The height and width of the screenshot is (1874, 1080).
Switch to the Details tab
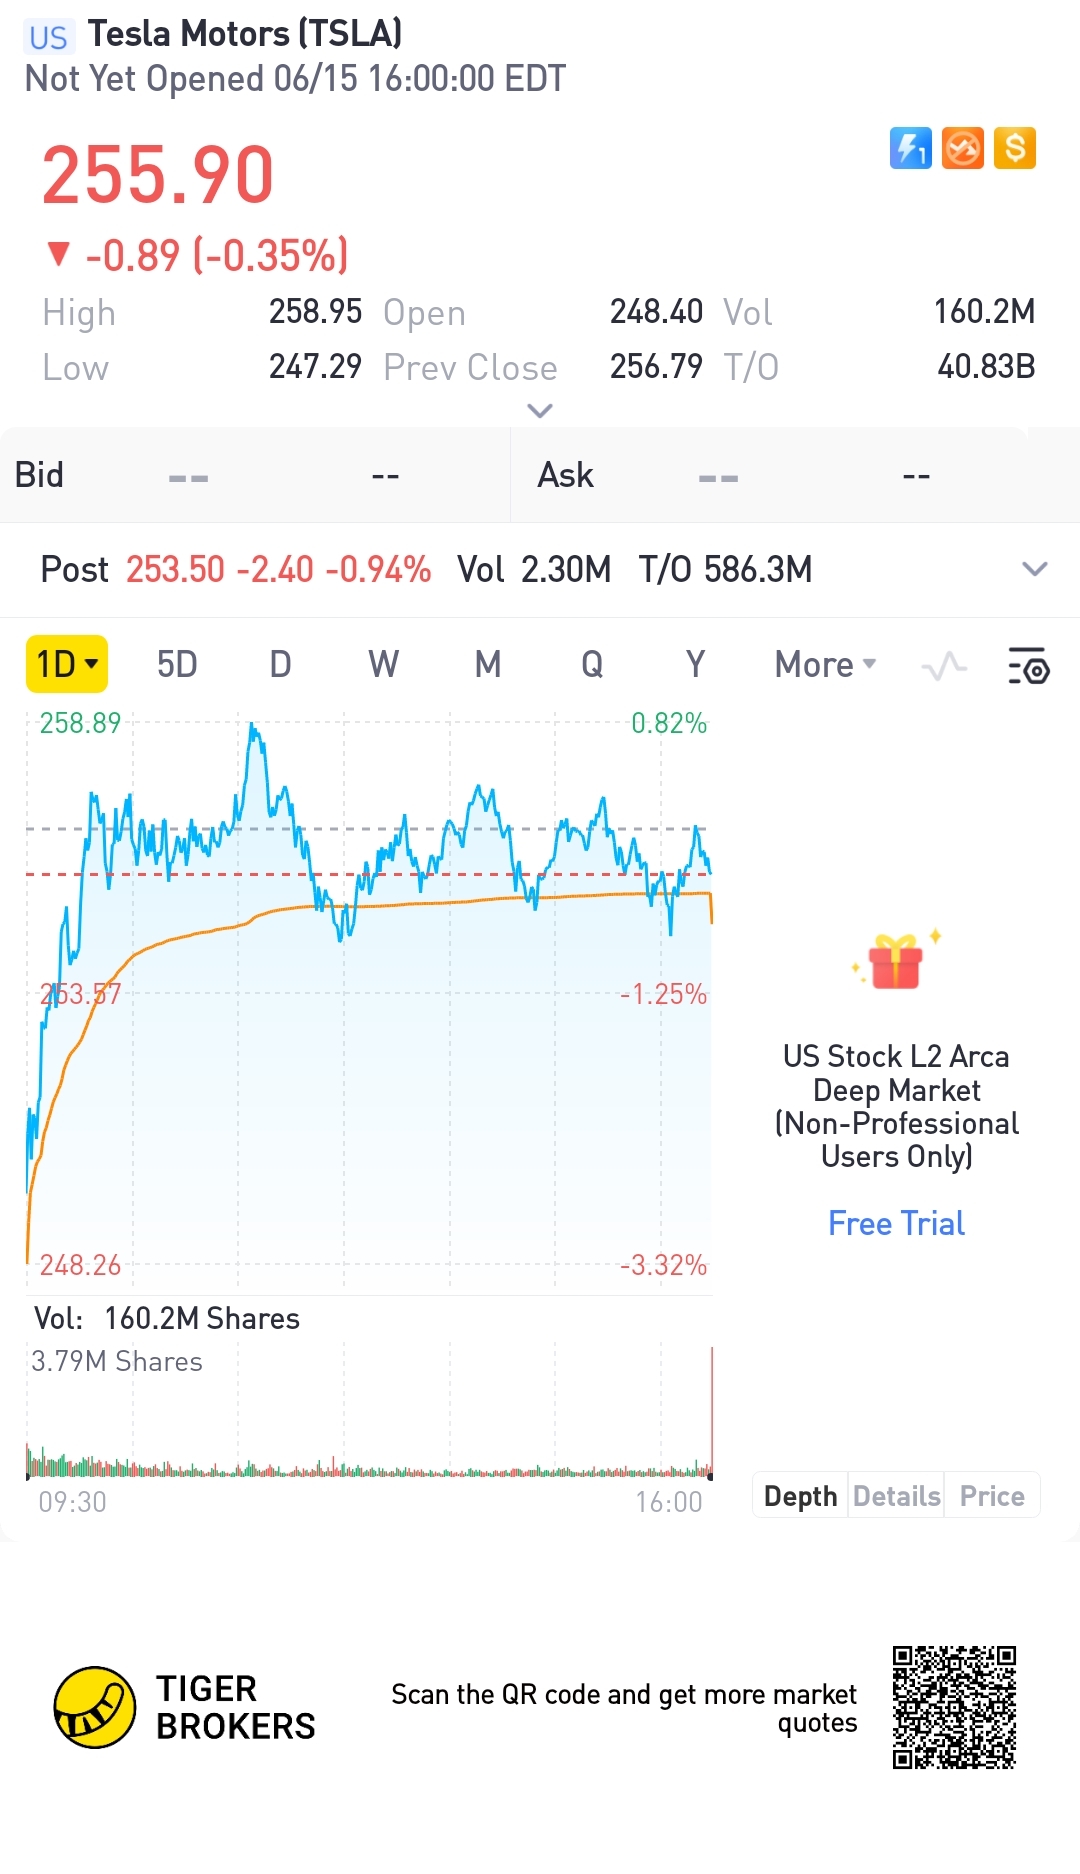point(896,1496)
